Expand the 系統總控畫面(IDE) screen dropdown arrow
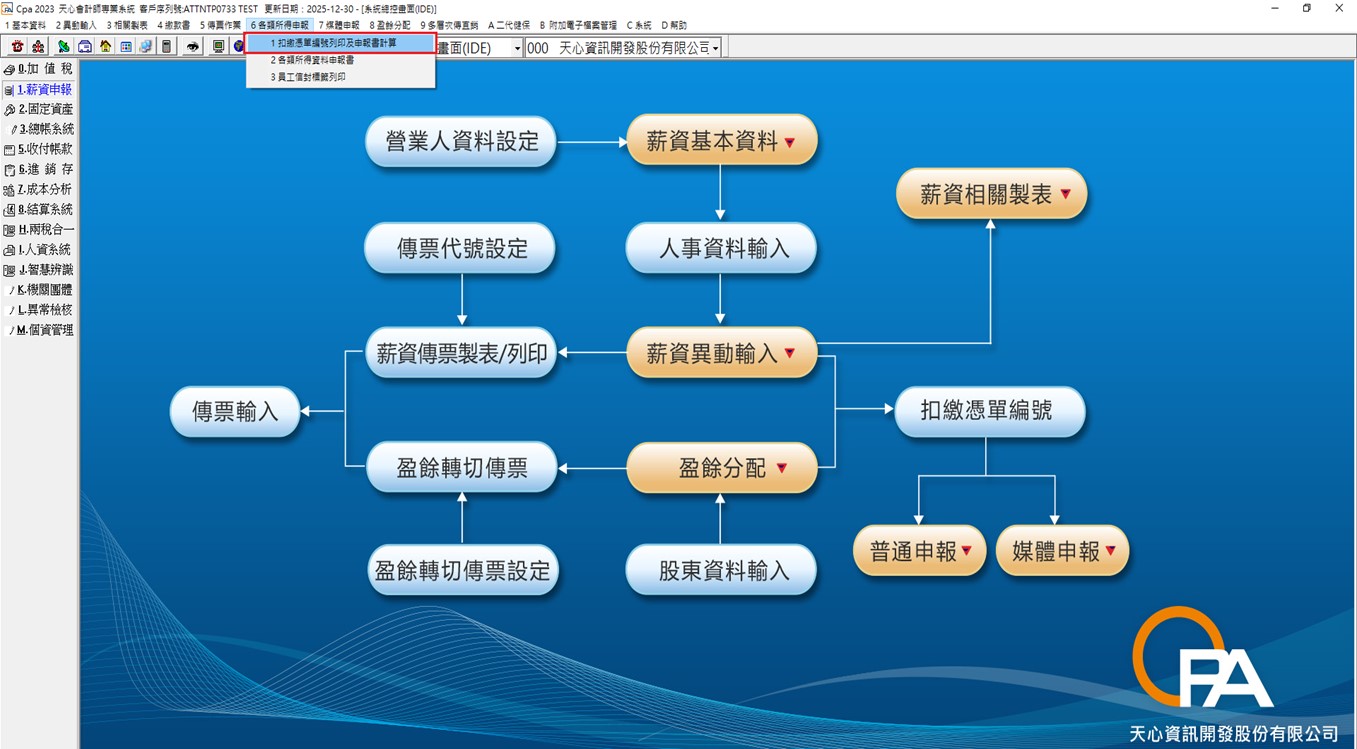The height and width of the screenshot is (749, 1357). 517,48
